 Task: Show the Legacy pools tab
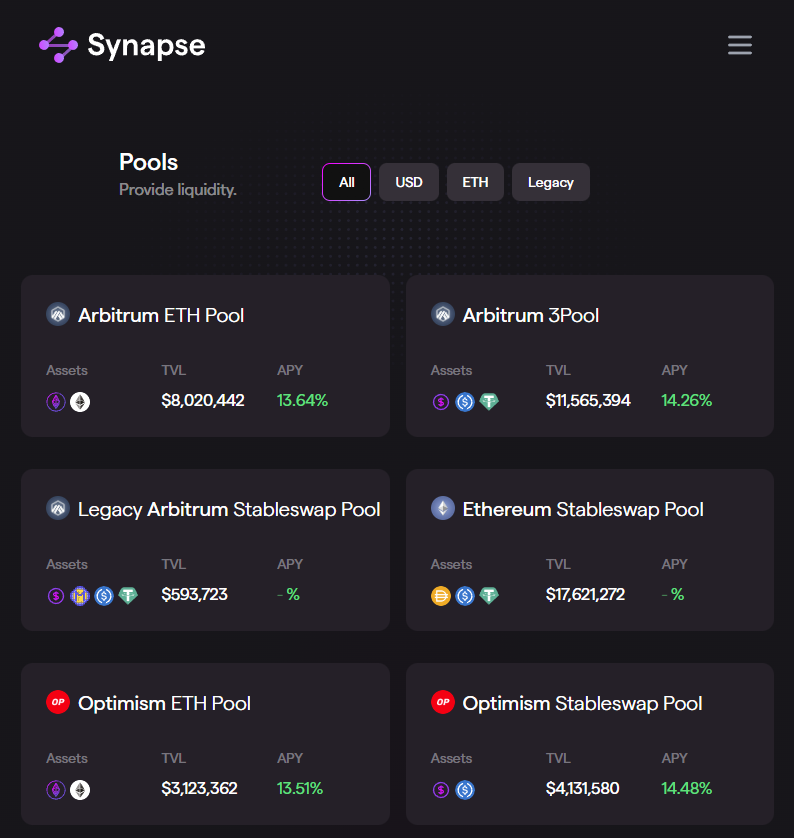click(551, 182)
